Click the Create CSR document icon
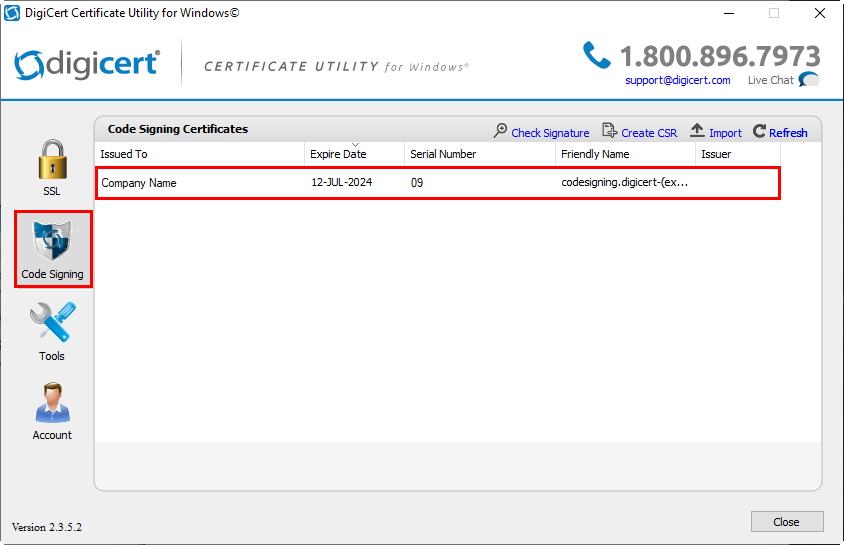 (610, 132)
